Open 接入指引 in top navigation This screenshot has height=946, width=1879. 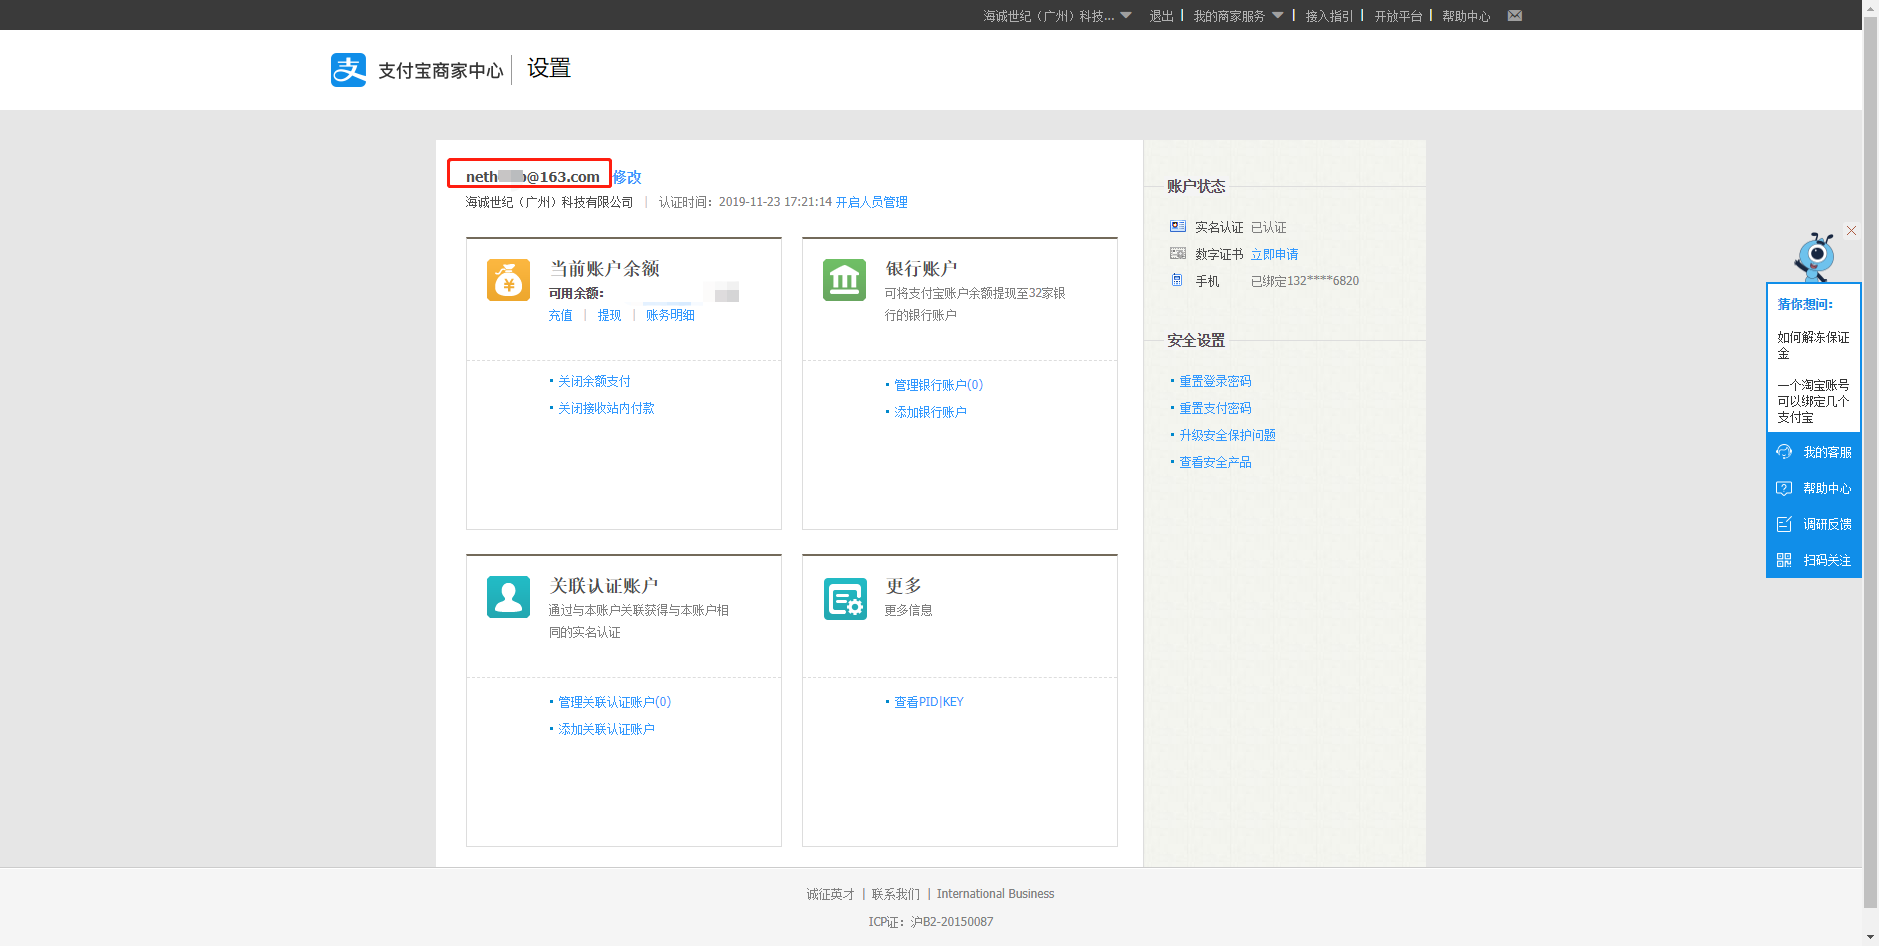click(1328, 16)
